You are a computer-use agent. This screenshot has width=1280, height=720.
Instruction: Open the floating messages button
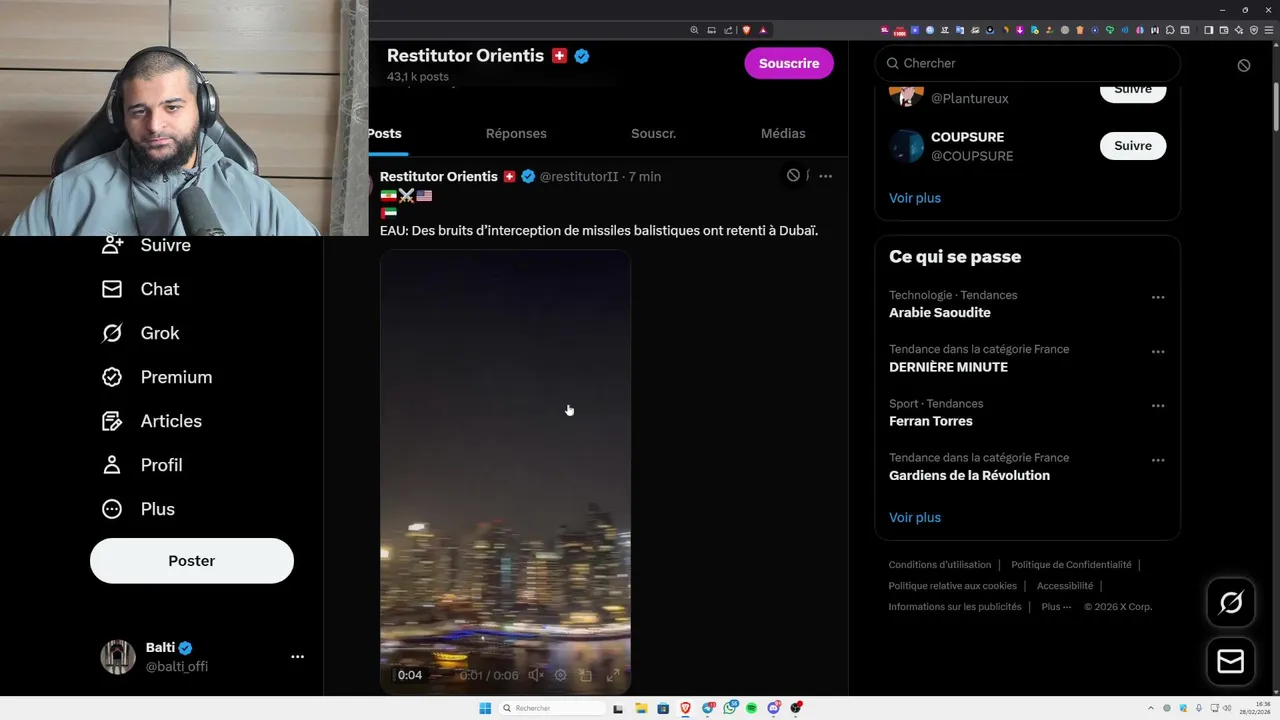click(x=1231, y=662)
